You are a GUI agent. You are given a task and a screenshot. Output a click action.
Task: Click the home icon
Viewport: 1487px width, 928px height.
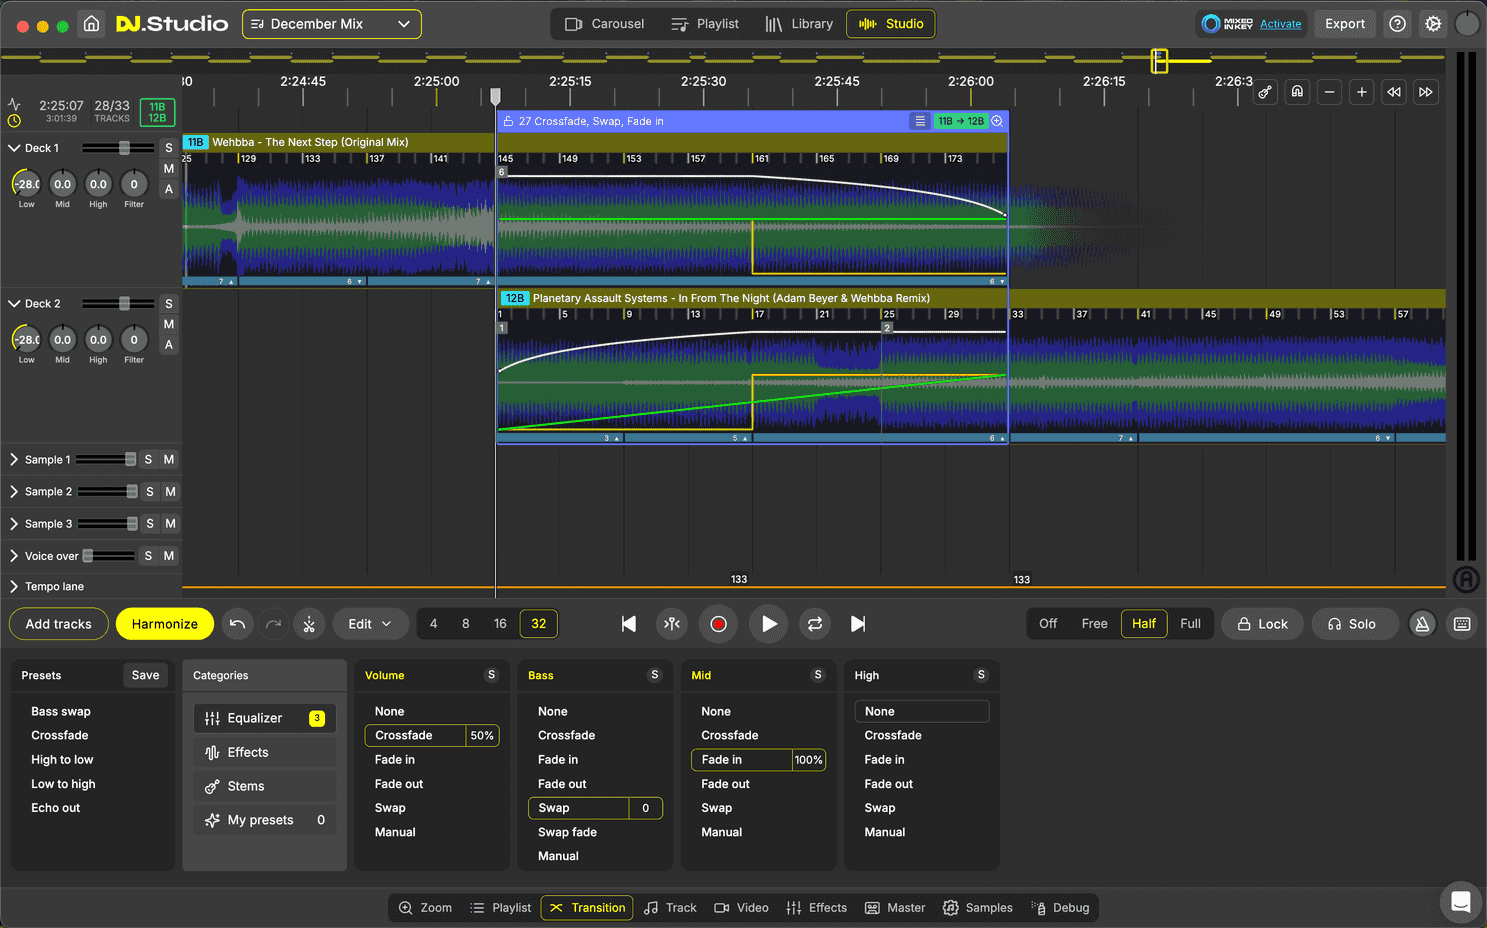(x=91, y=24)
